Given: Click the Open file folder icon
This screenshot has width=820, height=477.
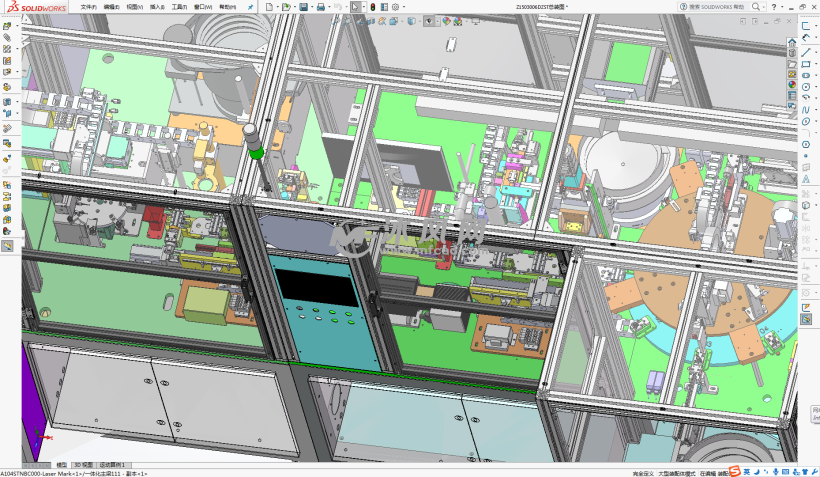Looking at the screenshot, I should tap(286, 7).
